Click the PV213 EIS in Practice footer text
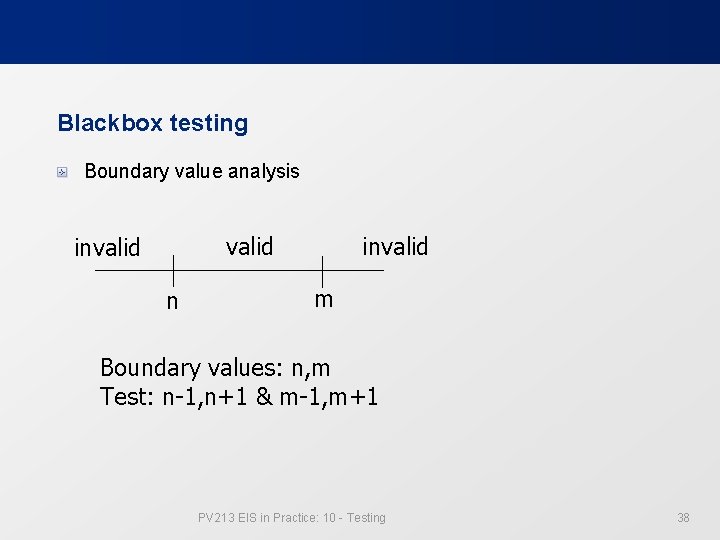Screen dimensions: 720x540 click(x=291, y=517)
